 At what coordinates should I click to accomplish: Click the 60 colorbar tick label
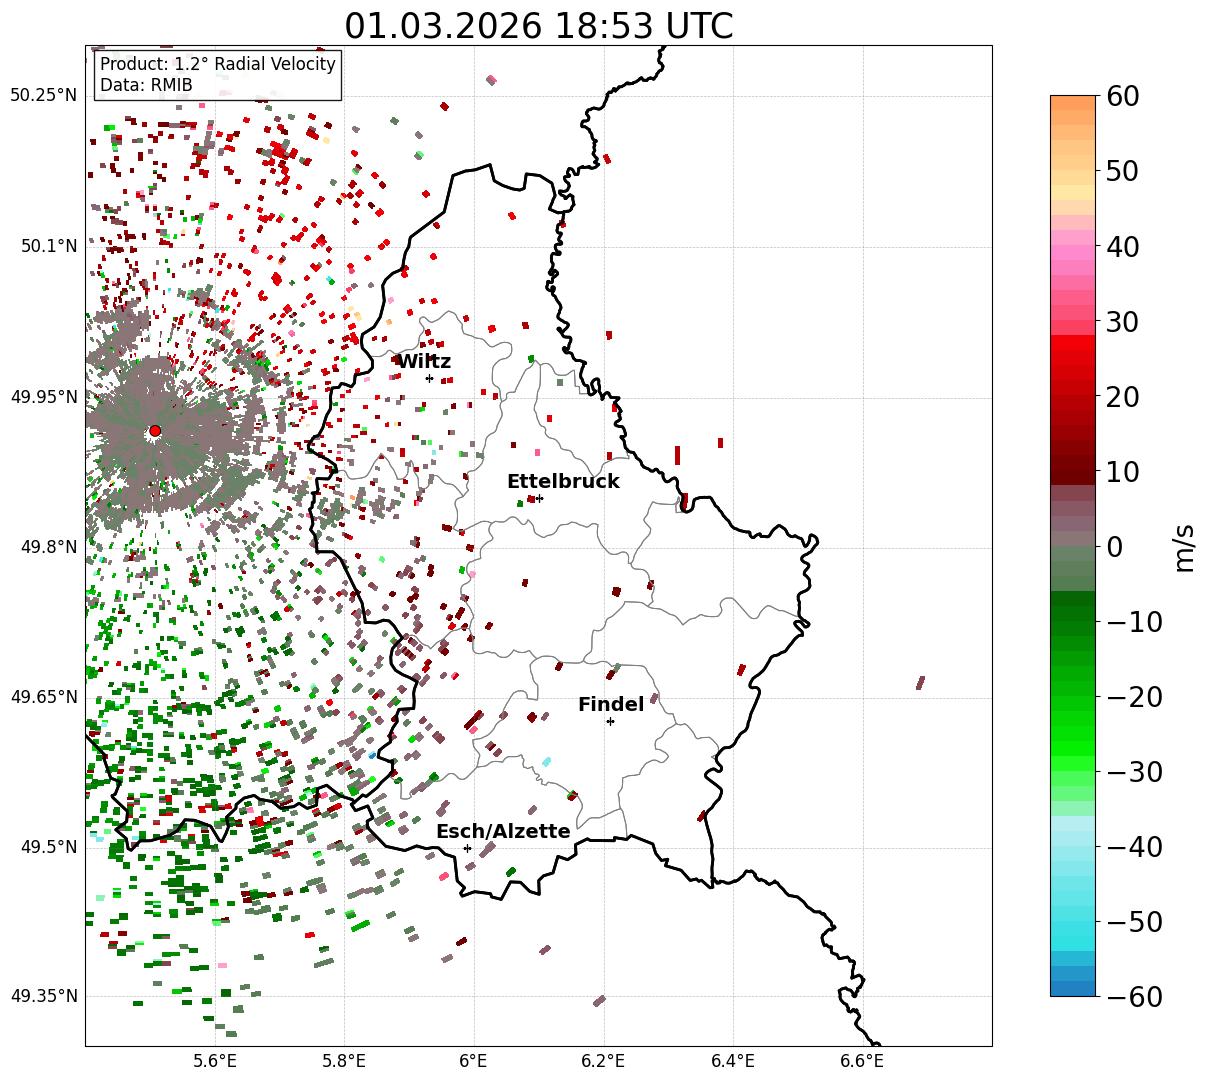click(1124, 96)
